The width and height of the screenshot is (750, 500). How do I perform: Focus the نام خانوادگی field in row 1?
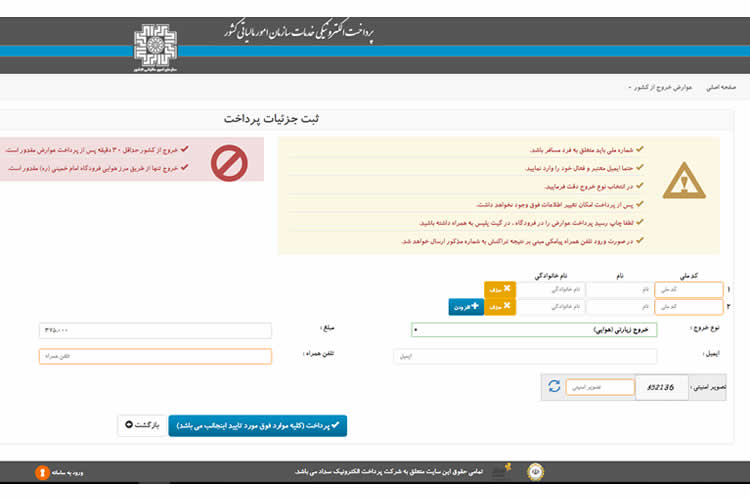[551, 289]
